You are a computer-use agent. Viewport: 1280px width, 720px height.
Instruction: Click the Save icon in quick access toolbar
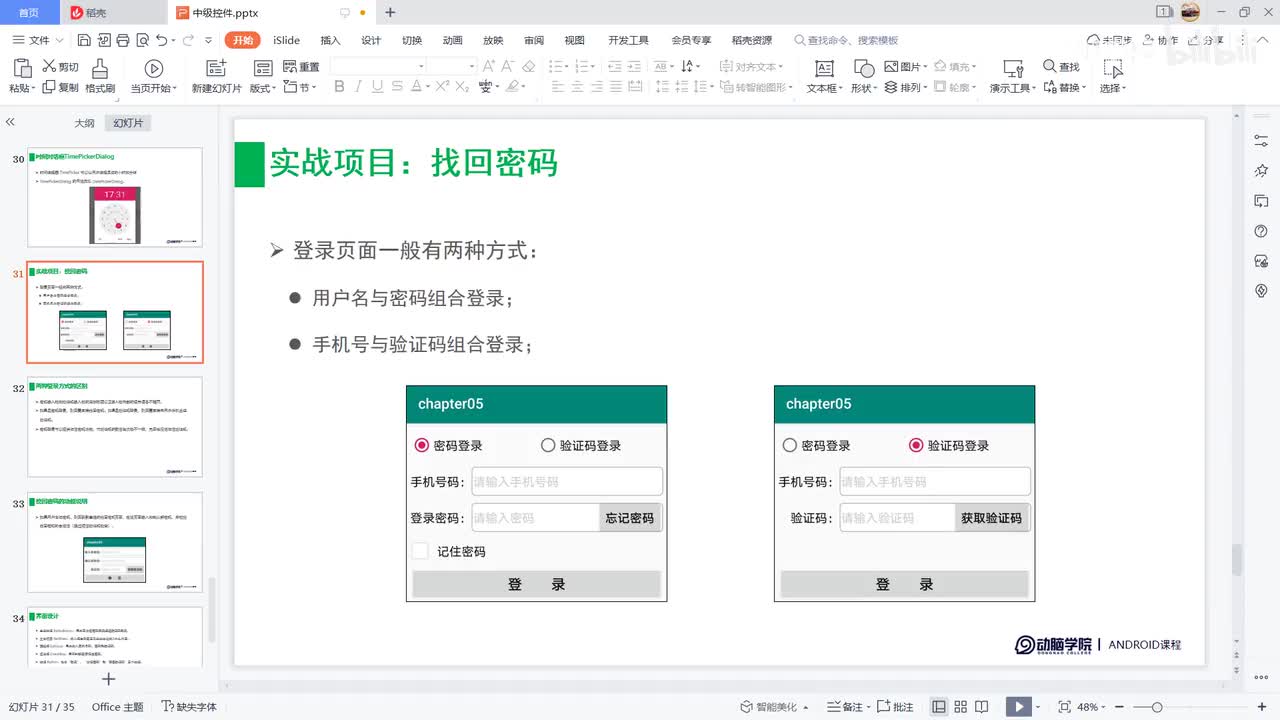click(84, 40)
